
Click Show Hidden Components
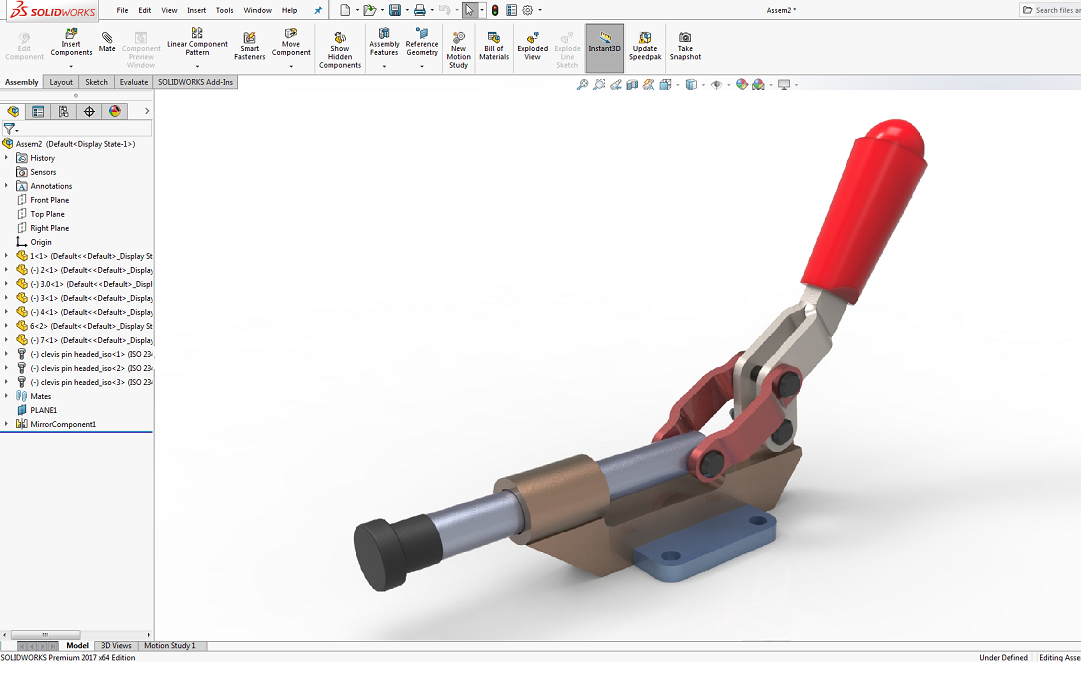coord(340,50)
